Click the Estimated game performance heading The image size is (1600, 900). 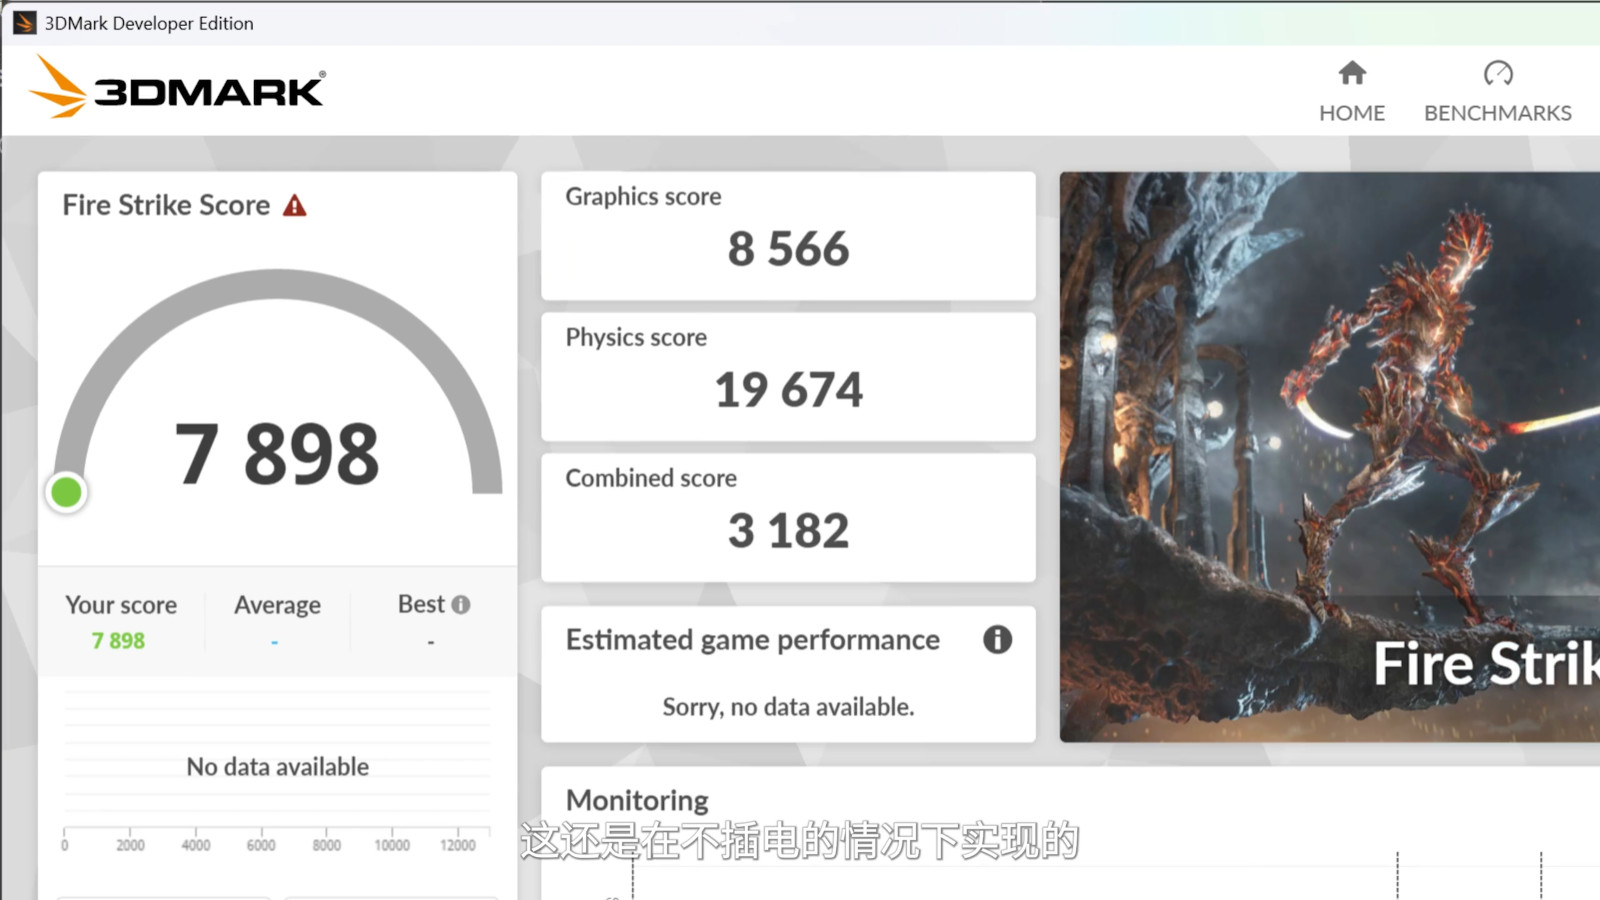(x=752, y=640)
